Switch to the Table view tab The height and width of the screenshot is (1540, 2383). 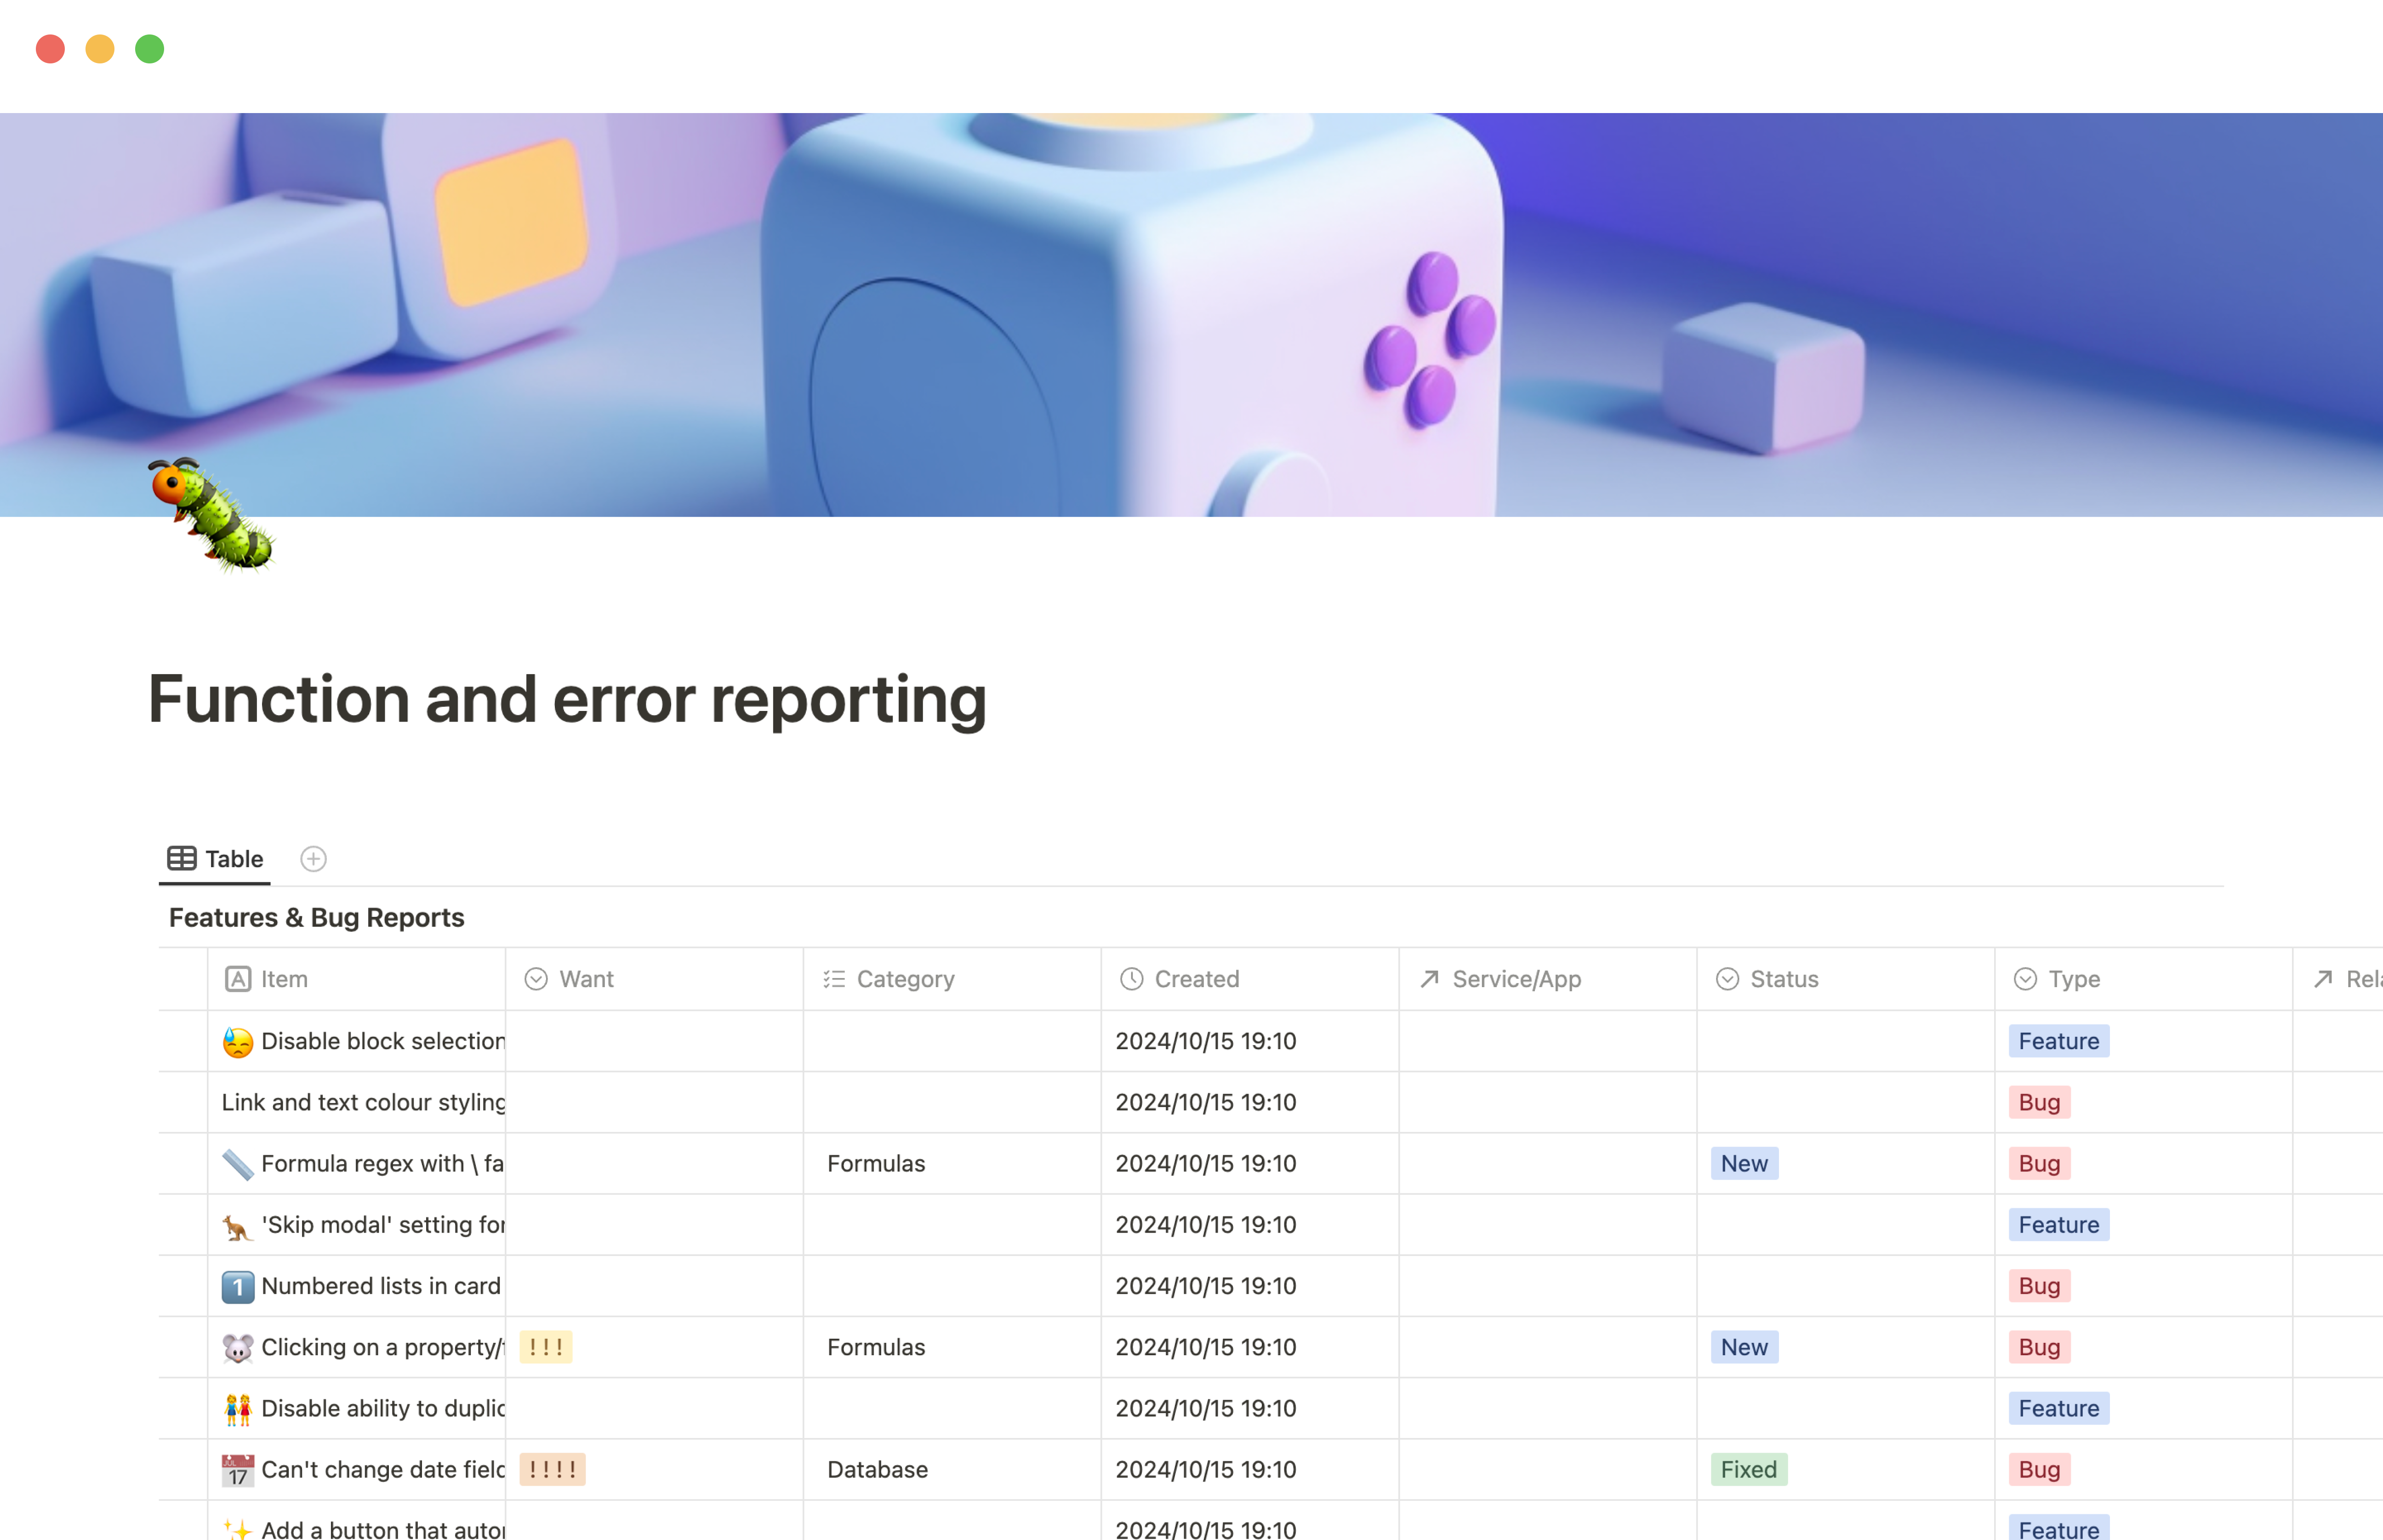click(233, 859)
